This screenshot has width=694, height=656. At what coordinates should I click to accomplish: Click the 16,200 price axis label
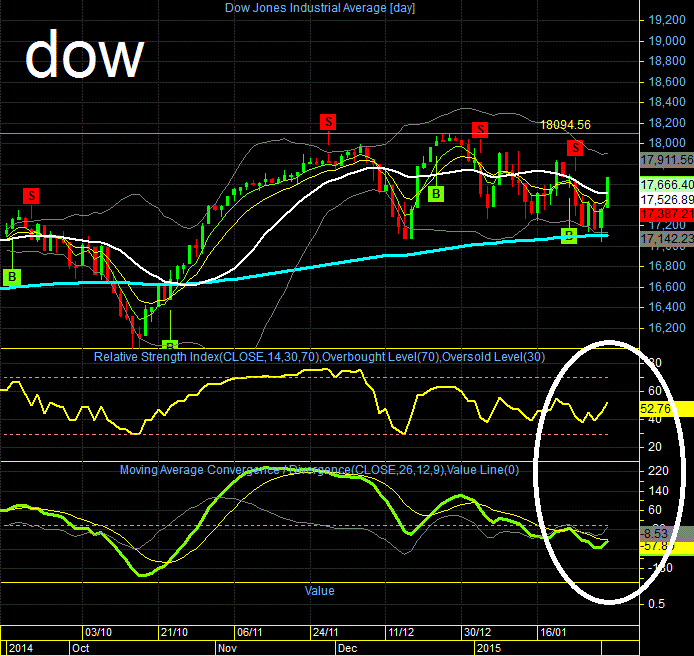tap(667, 328)
